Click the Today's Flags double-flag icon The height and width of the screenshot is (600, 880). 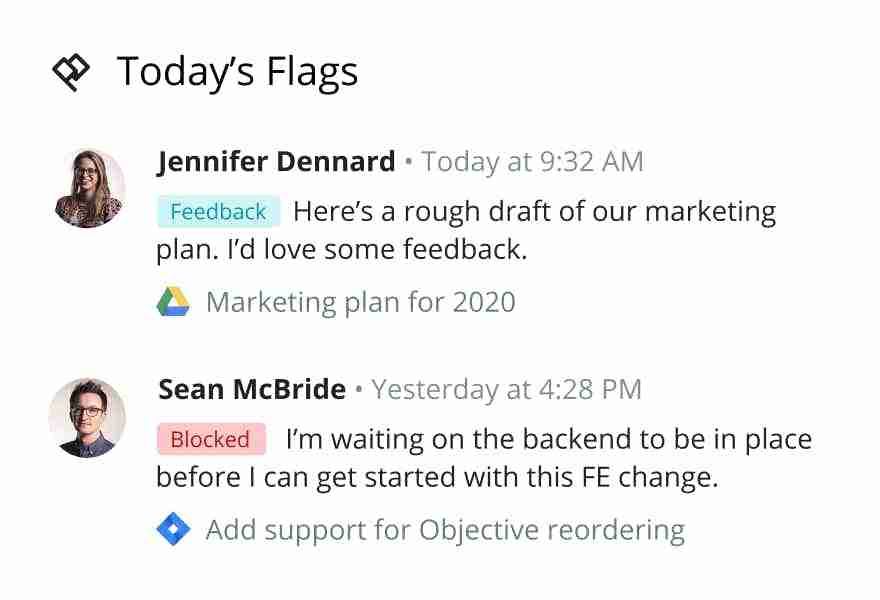pos(71,72)
